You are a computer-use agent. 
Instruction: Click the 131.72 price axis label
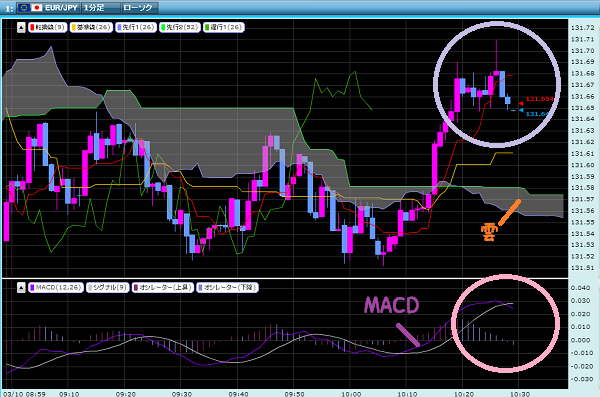[x=582, y=28]
